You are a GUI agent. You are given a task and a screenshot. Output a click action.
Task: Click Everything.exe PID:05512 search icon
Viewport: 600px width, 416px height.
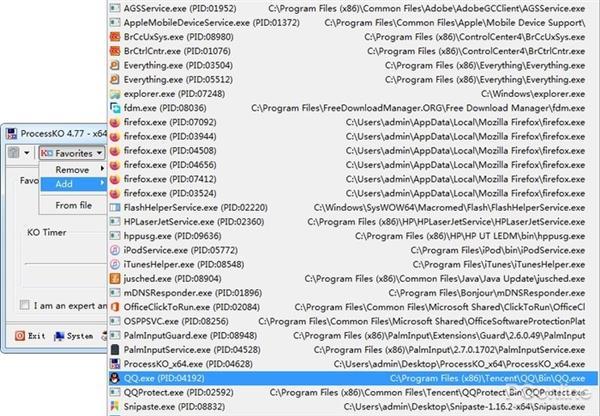point(115,79)
